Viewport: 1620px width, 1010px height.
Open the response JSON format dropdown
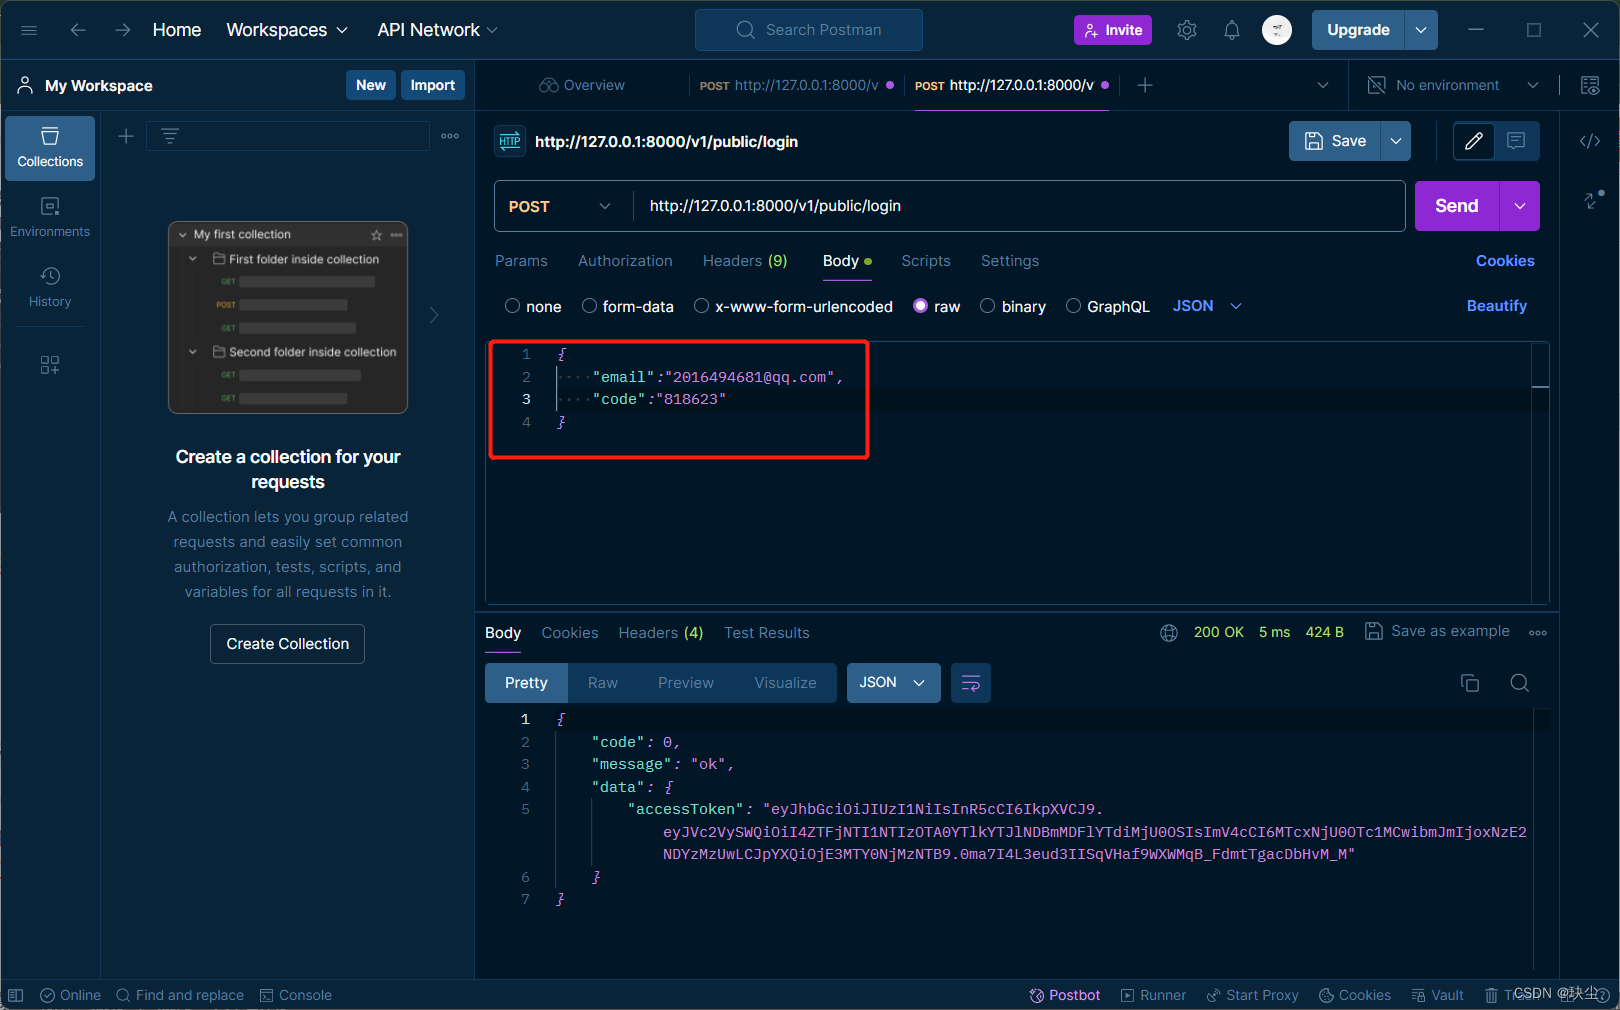[x=893, y=683]
